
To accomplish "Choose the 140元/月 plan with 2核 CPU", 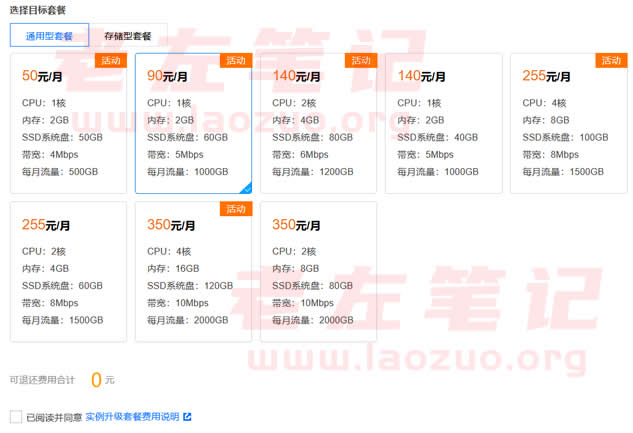I will [x=318, y=123].
